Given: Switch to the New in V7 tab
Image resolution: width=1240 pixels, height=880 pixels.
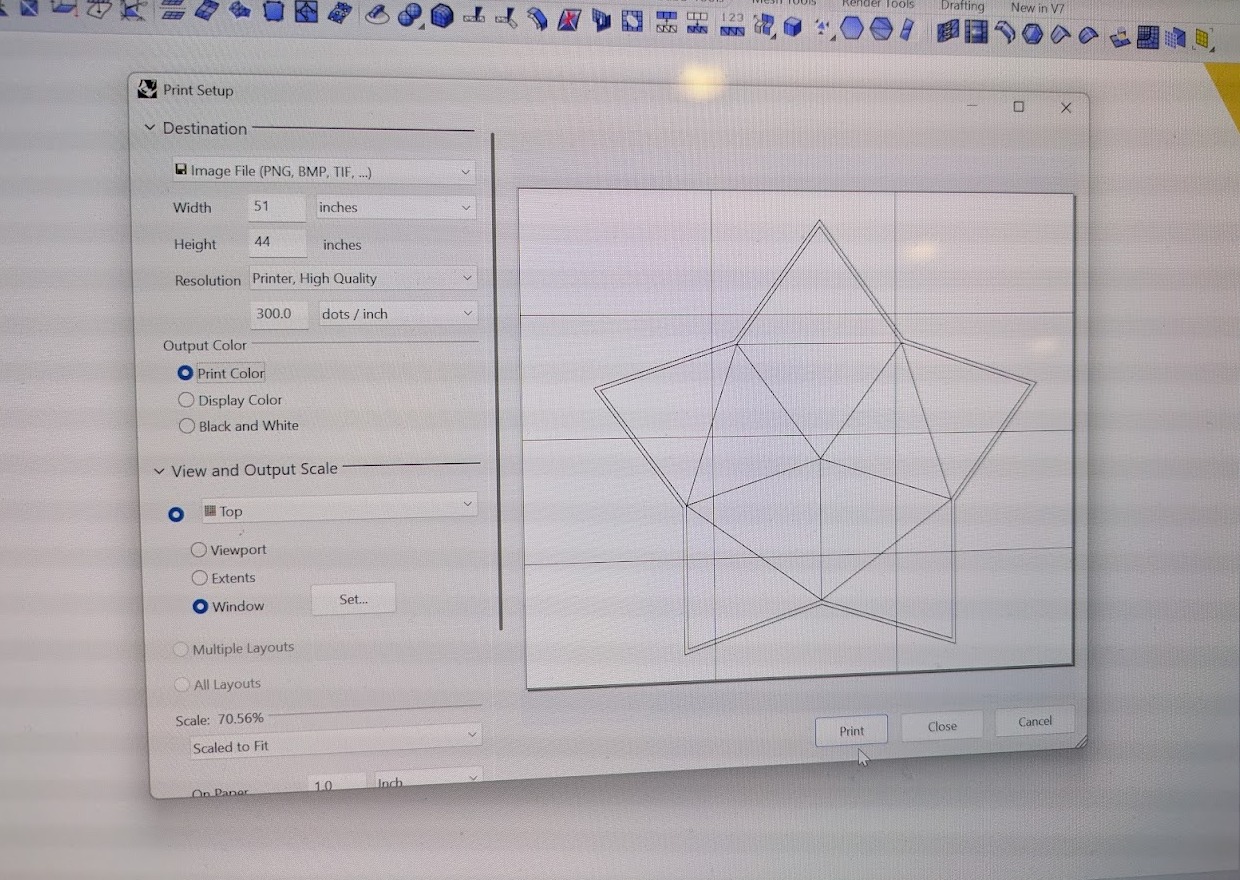Looking at the screenshot, I should click(1038, 7).
